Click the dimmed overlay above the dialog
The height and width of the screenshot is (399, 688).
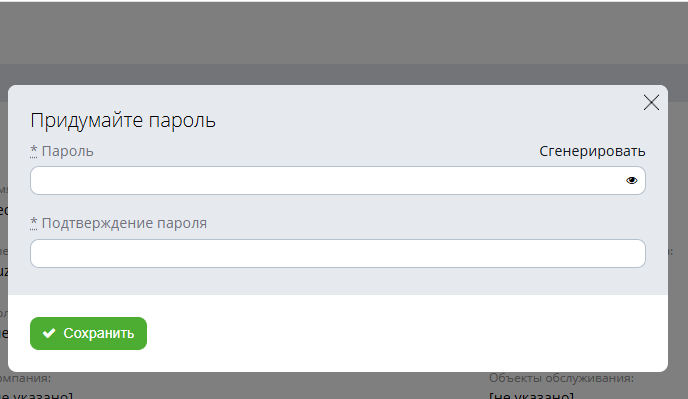(x=344, y=33)
